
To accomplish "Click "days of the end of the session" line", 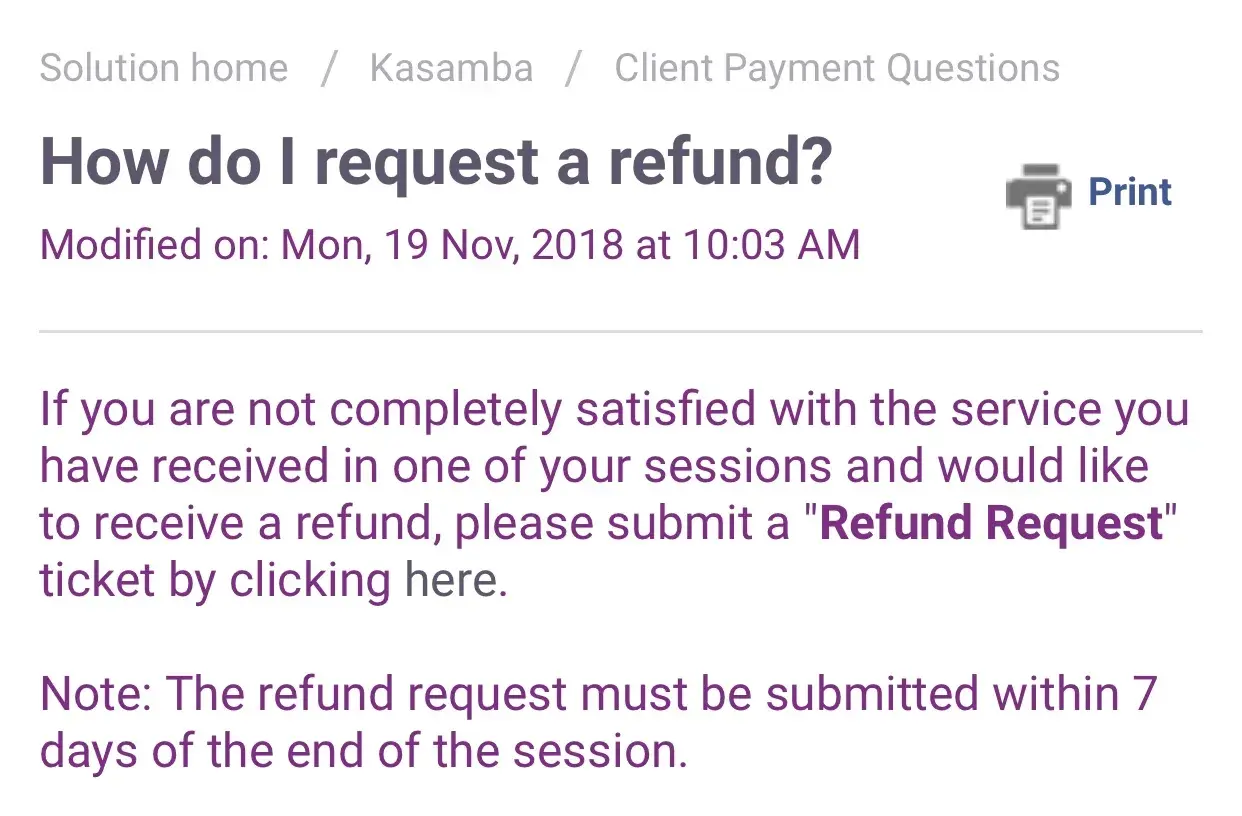I will click(x=363, y=750).
